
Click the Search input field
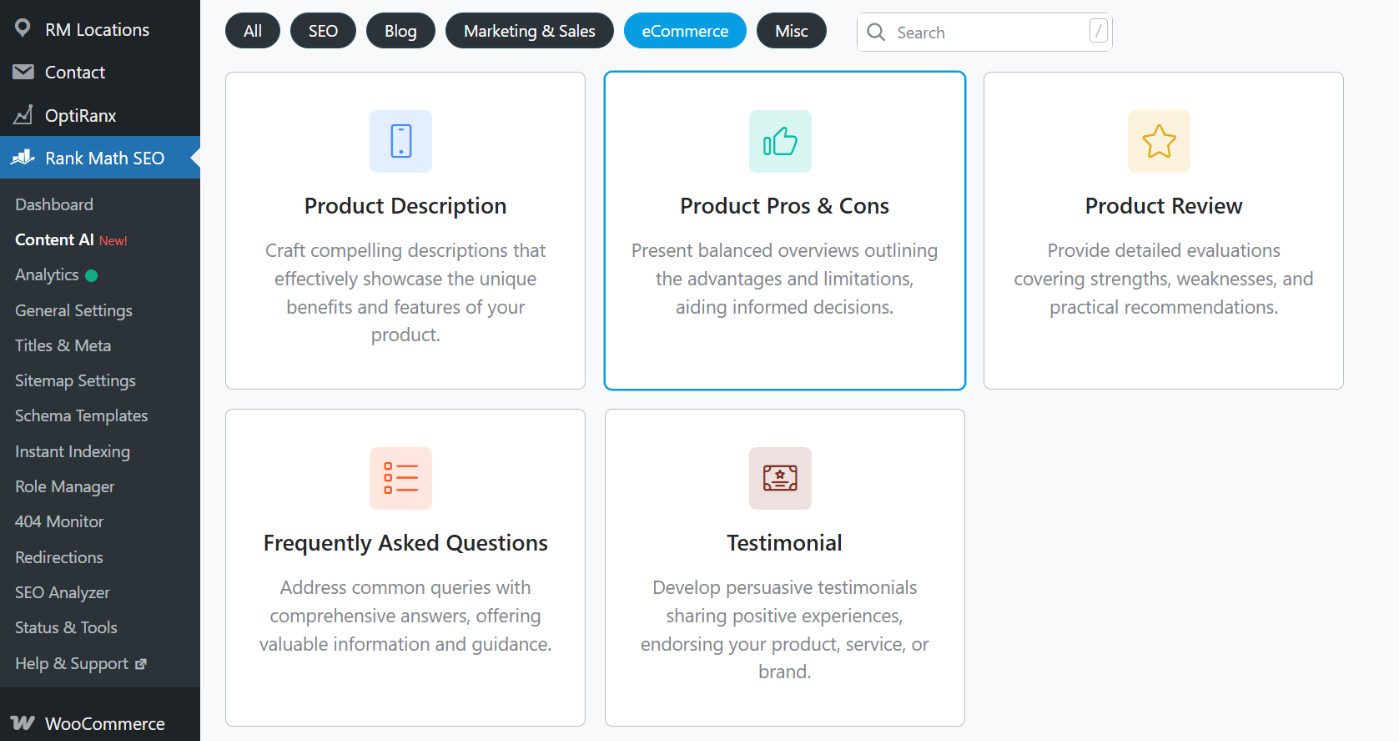pos(985,31)
